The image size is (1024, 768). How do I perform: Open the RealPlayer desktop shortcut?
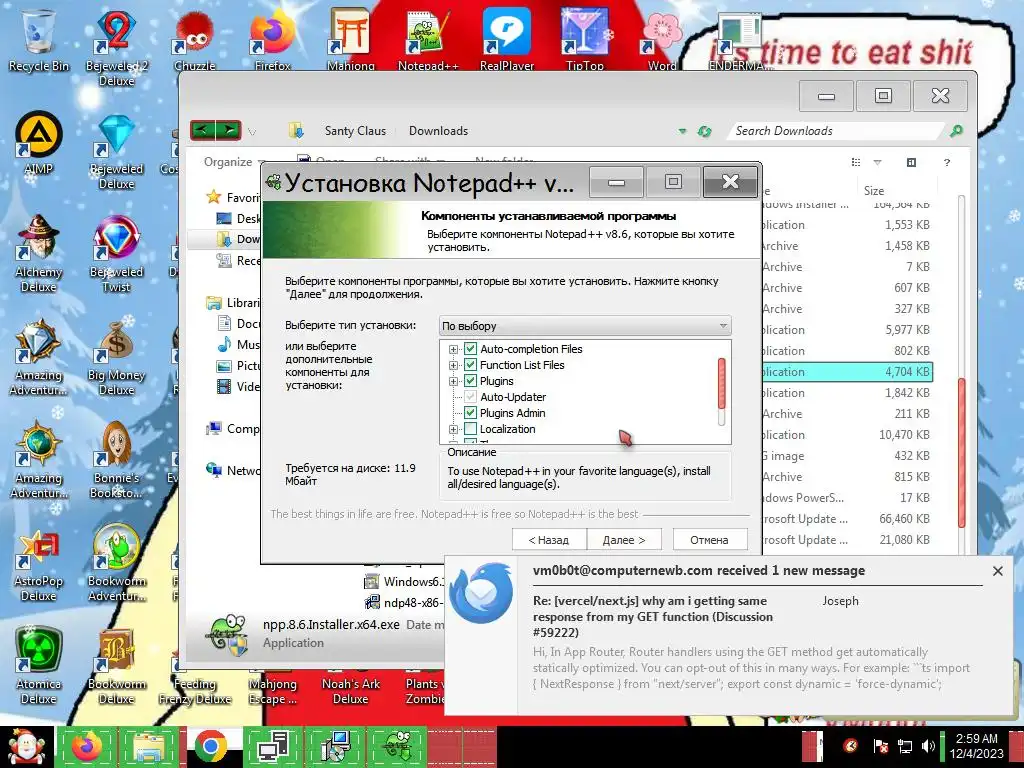point(507,39)
